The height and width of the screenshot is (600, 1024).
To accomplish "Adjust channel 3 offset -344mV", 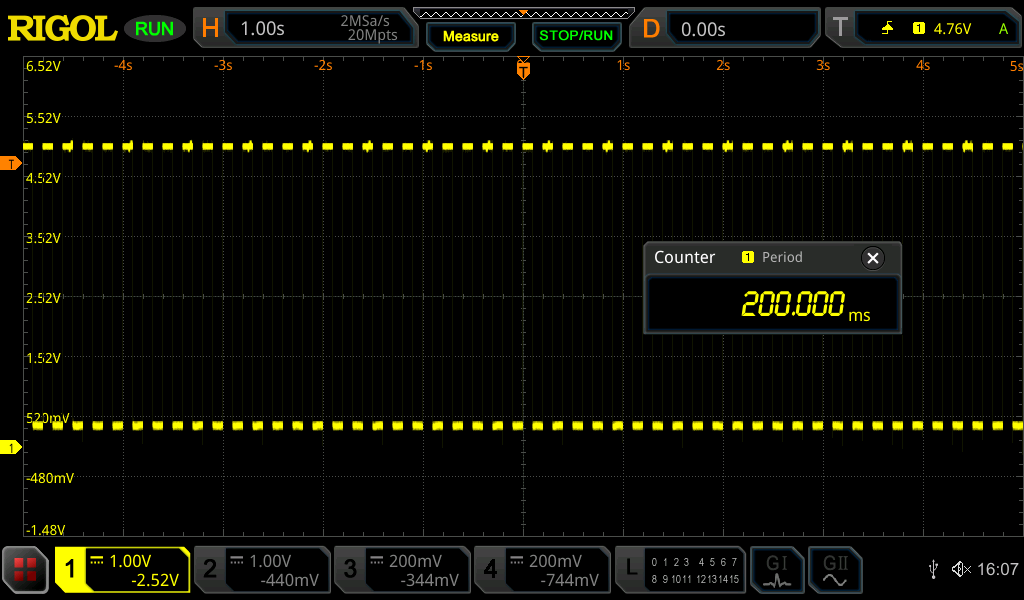I will pos(429,580).
